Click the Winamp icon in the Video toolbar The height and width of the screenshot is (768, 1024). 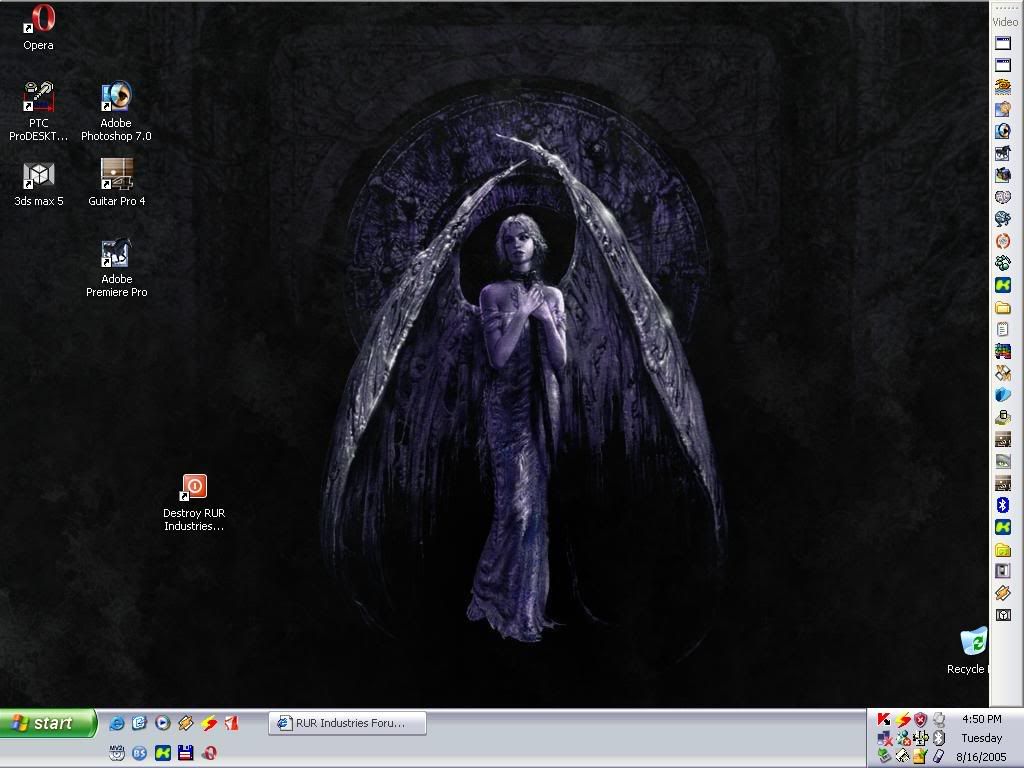1003,593
